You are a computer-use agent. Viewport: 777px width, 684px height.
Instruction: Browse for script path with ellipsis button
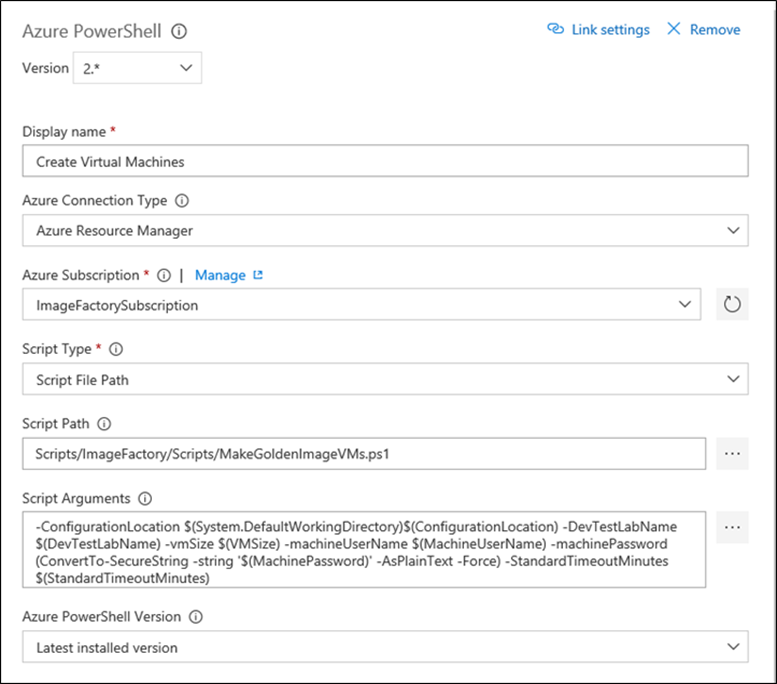point(732,453)
